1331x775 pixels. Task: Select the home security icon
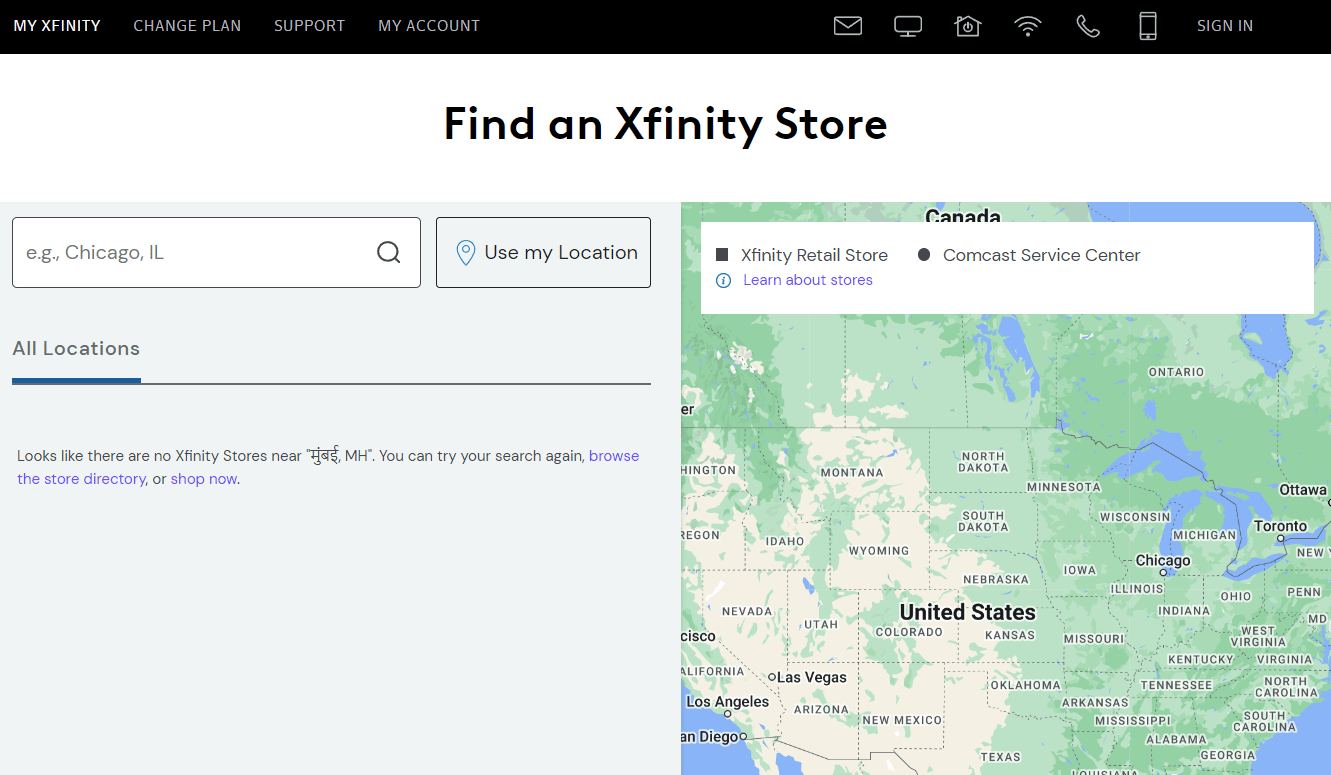coord(967,26)
